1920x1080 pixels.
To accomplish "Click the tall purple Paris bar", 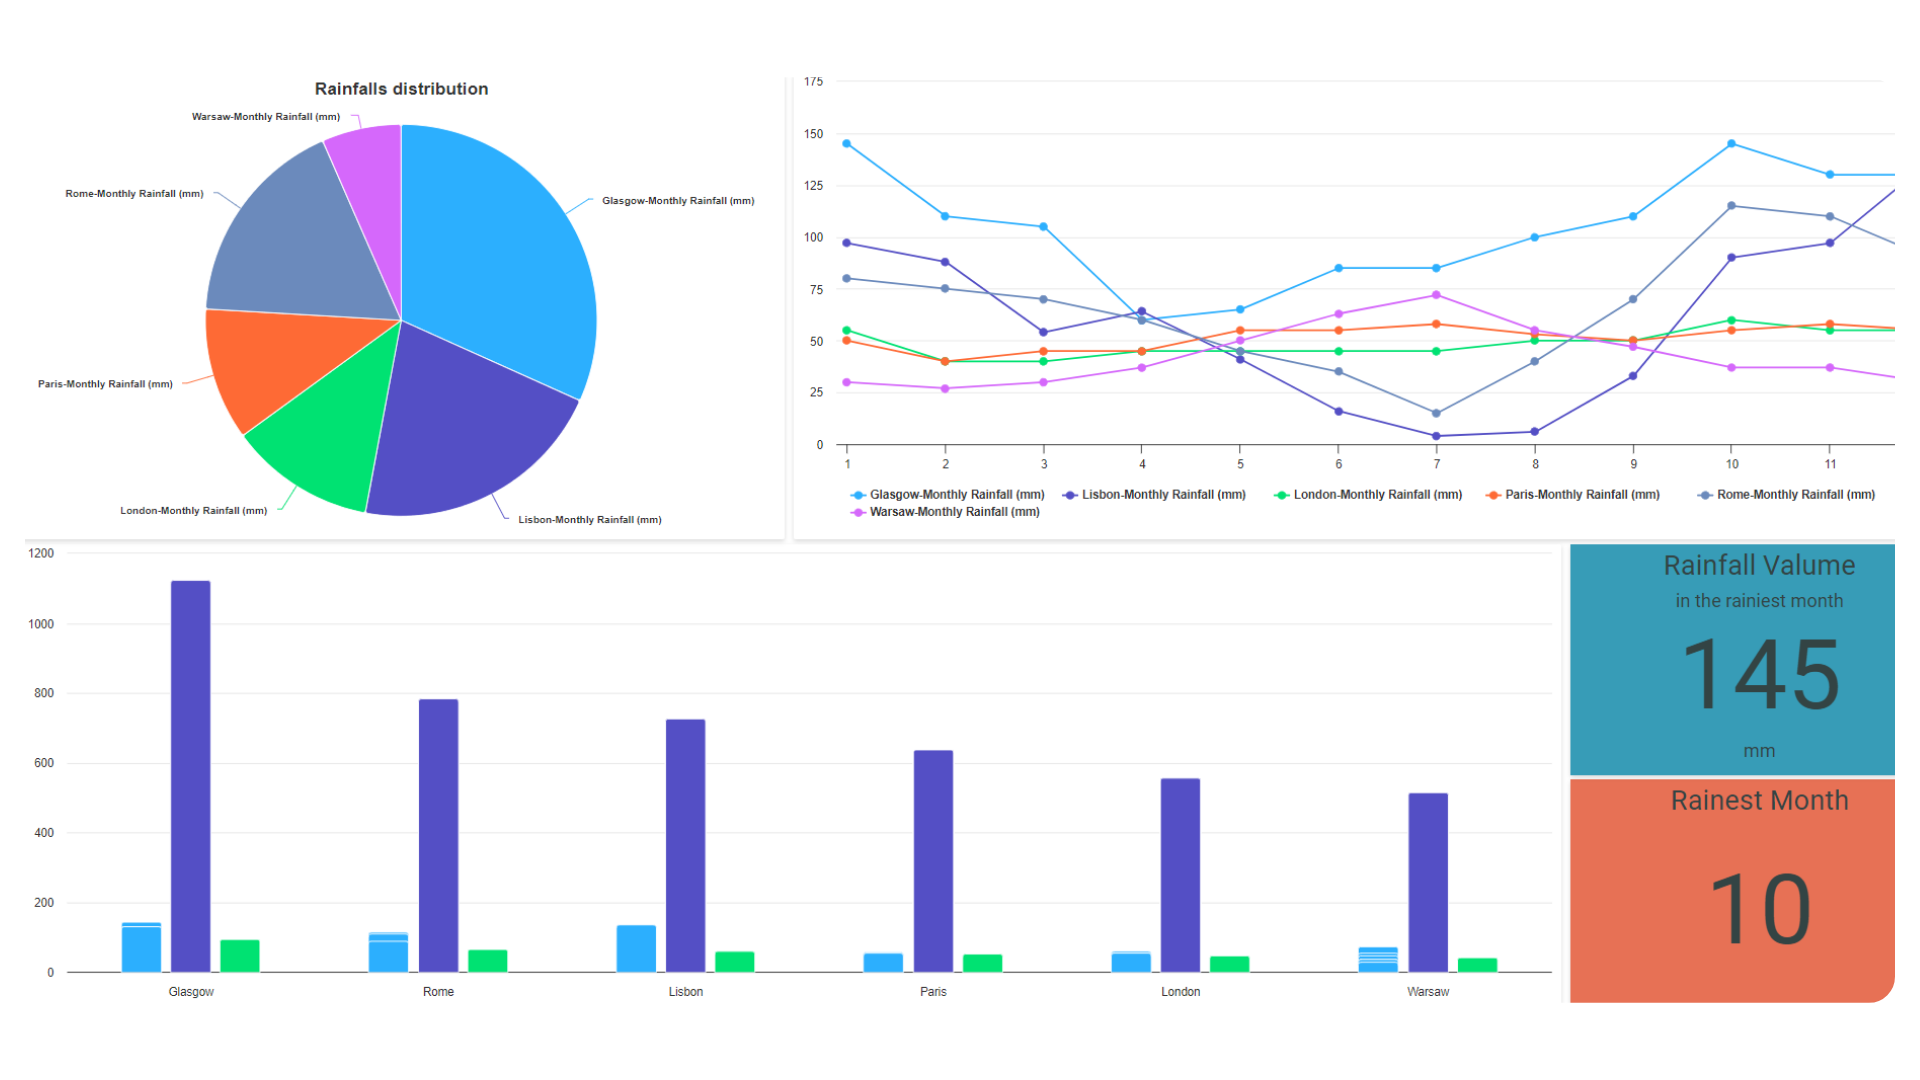I will point(933,861).
